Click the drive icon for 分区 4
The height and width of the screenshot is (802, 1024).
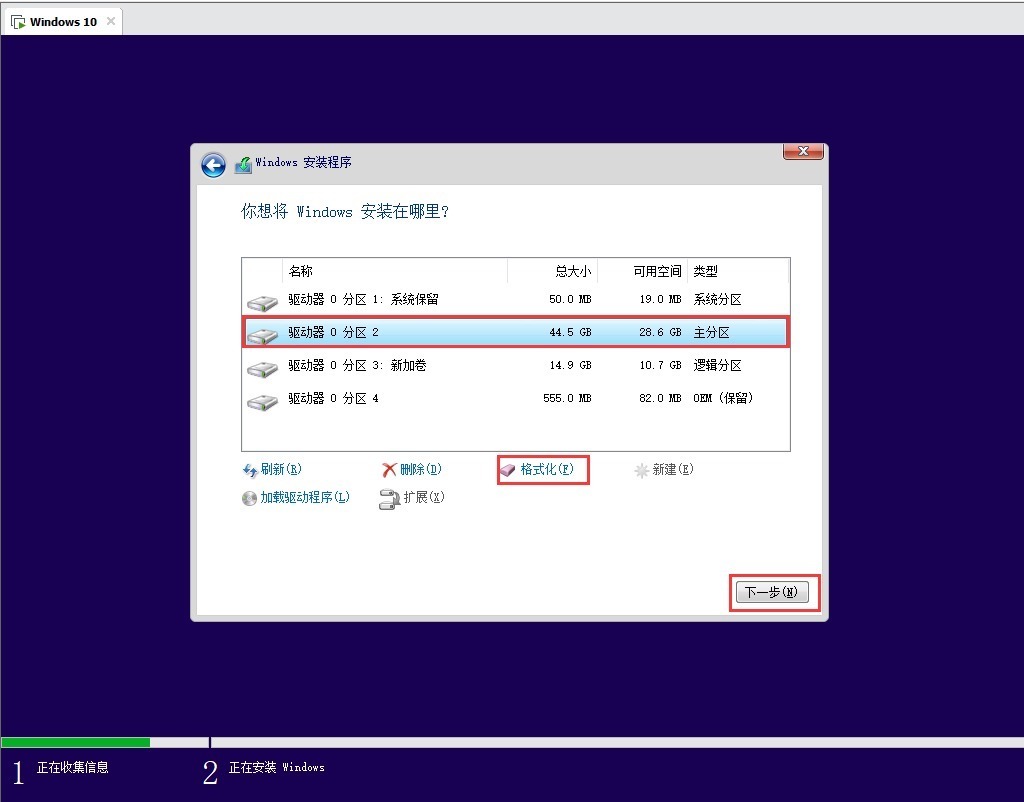[x=262, y=401]
